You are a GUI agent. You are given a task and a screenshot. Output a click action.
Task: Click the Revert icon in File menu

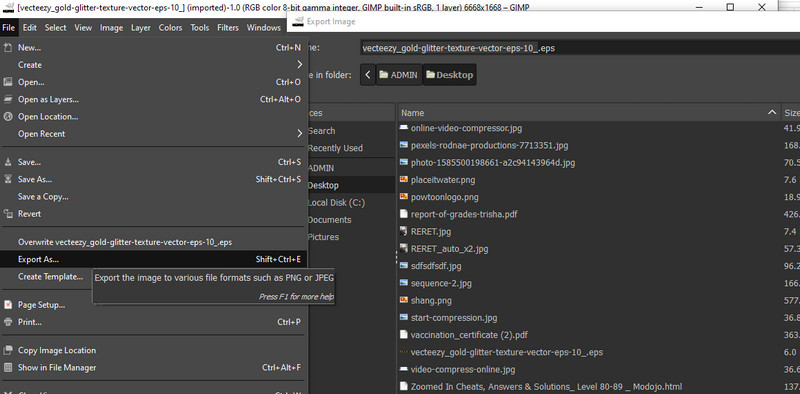8,213
